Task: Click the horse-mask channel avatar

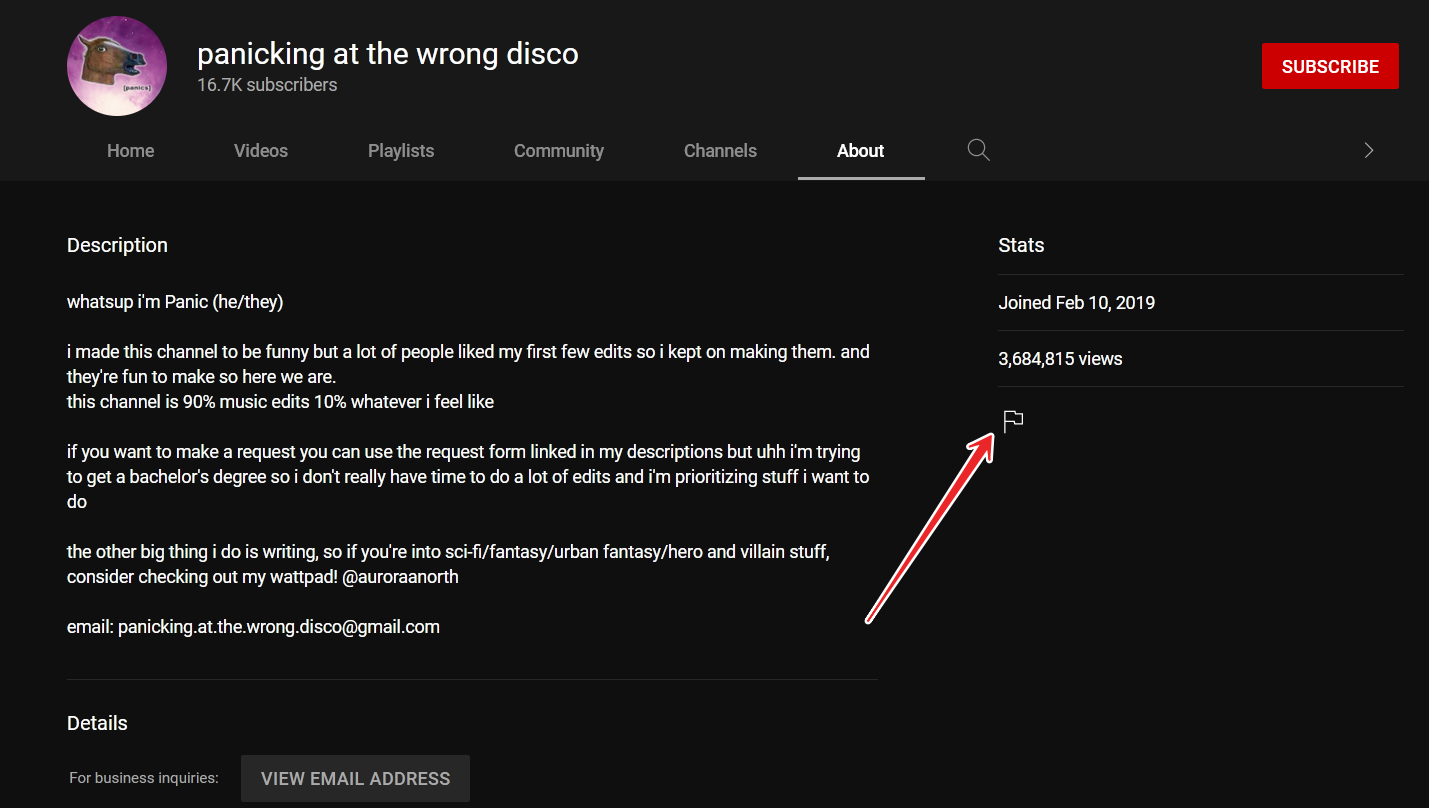Action: click(x=117, y=65)
